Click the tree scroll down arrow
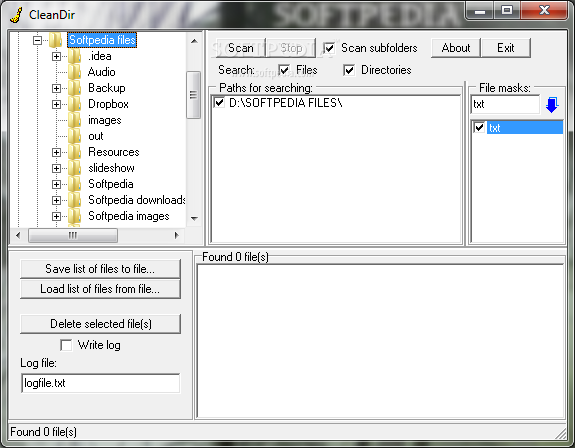The width and height of the screenshot is (575, 448). pyautogui.click(x=194, y=219)
